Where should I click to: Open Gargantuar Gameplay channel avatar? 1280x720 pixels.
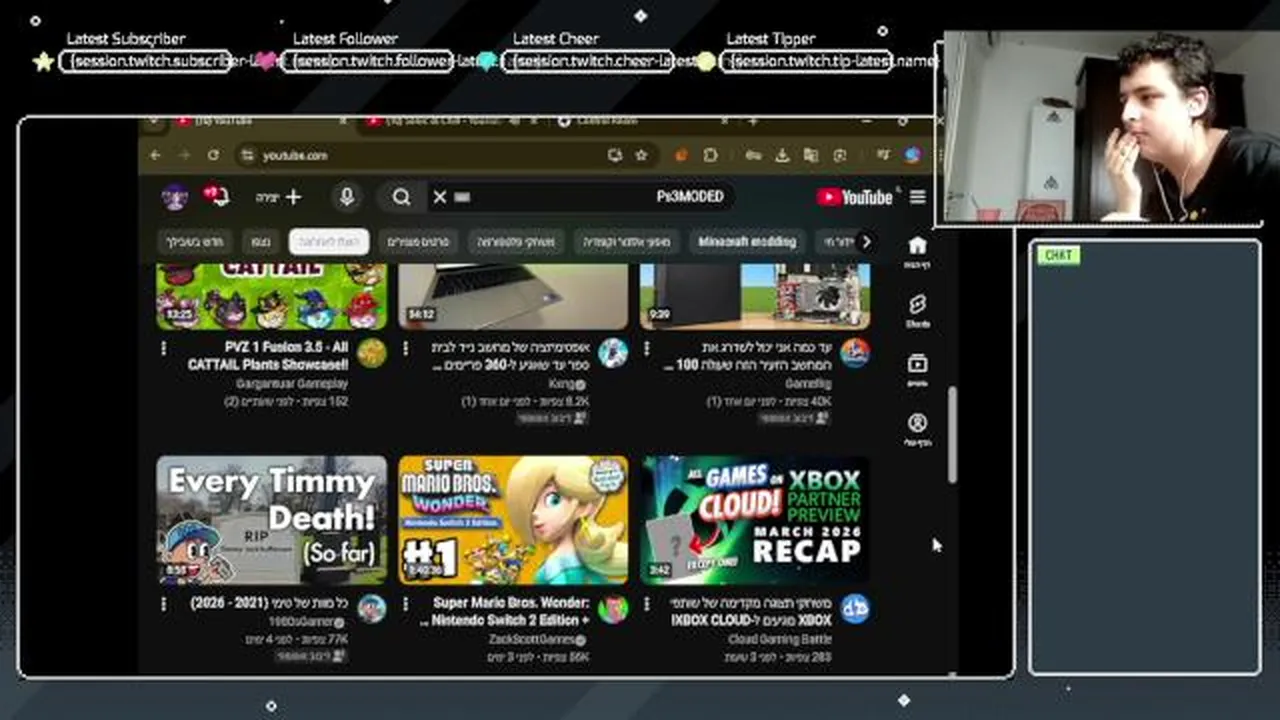coord(371,352)
